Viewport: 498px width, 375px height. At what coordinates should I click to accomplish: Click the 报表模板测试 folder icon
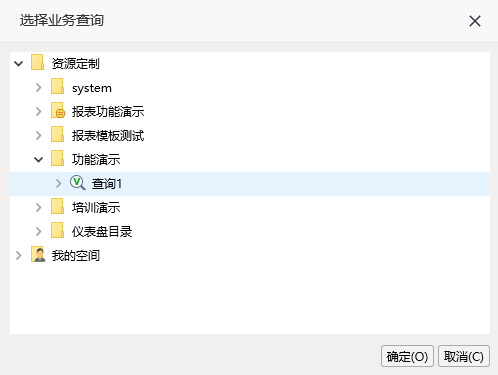(x=57, y=135)
